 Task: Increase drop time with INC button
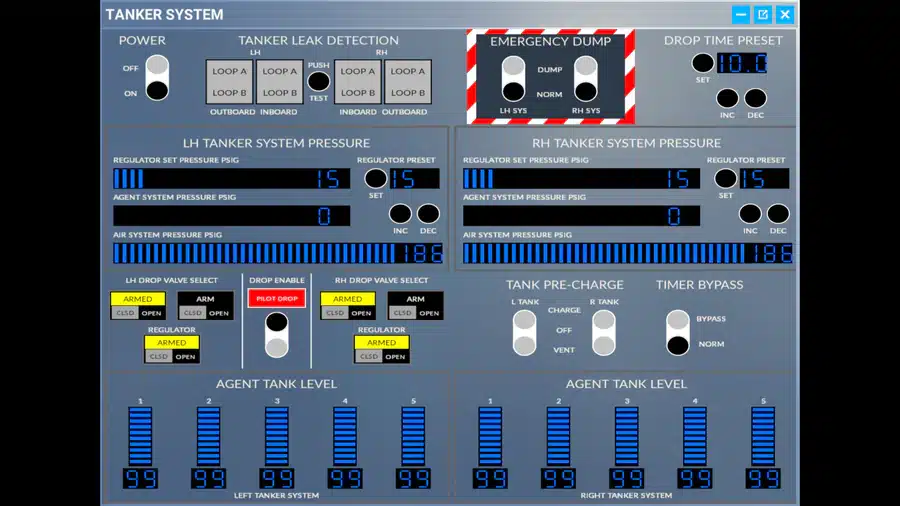coord(727,98)
